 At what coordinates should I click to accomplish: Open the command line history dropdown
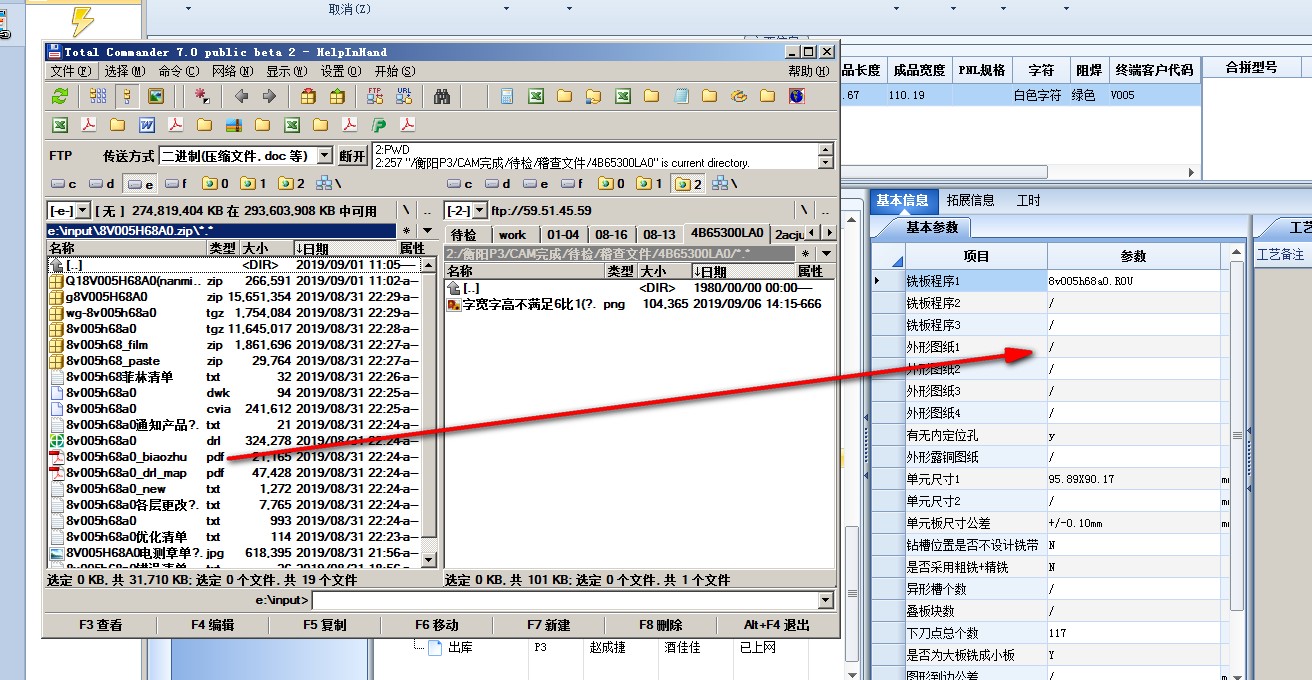[825, 601]
